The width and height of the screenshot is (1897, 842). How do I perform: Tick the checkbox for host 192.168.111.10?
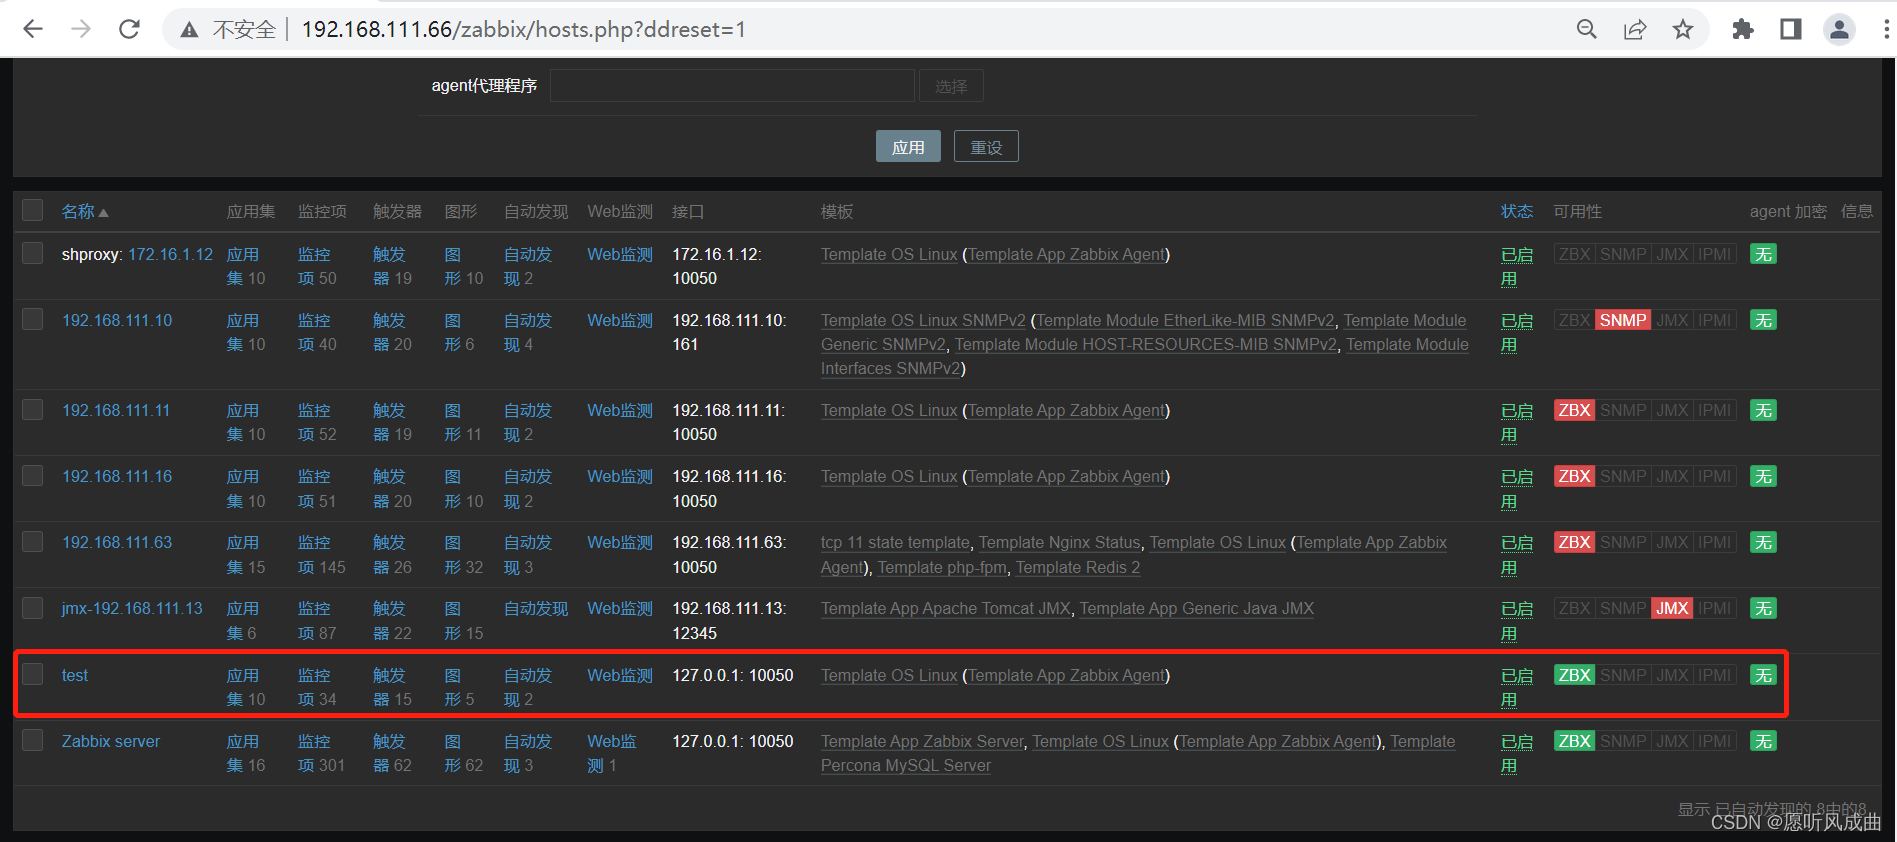click(x=33, y=319)
